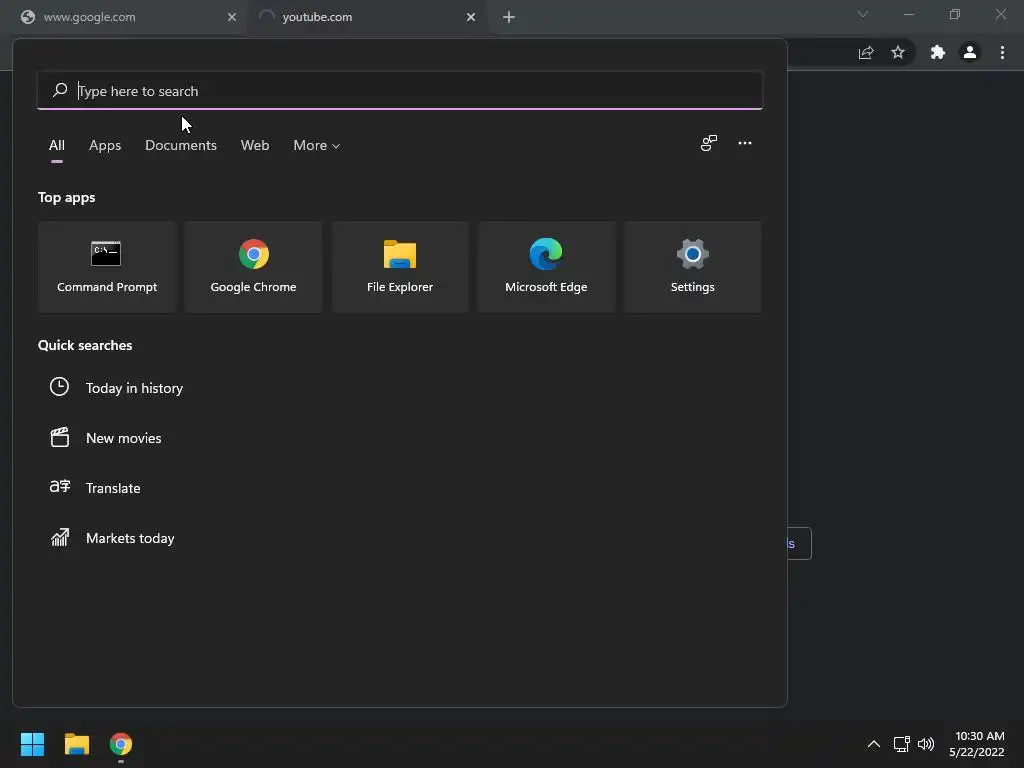Viewport: 1024px width, 768px height.
Task: Click the magnifier icon in search box
Action: pyautogui.click(x=60, y=90)
